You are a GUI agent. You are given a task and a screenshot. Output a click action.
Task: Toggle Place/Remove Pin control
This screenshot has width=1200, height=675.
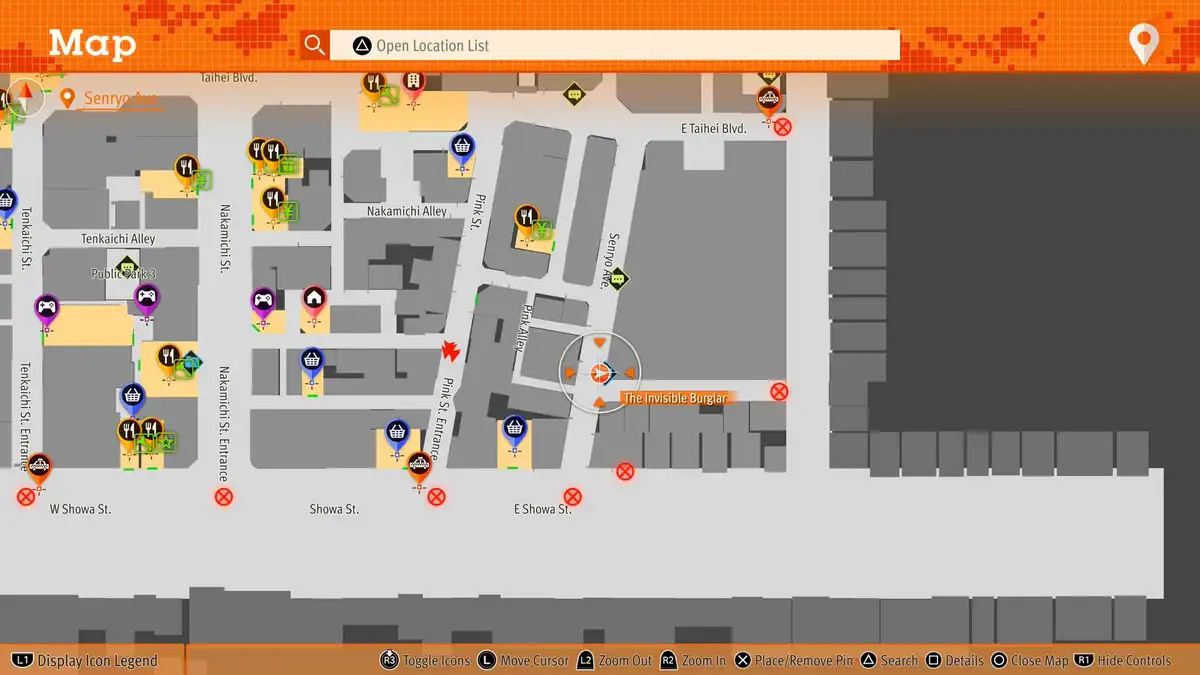795,660
